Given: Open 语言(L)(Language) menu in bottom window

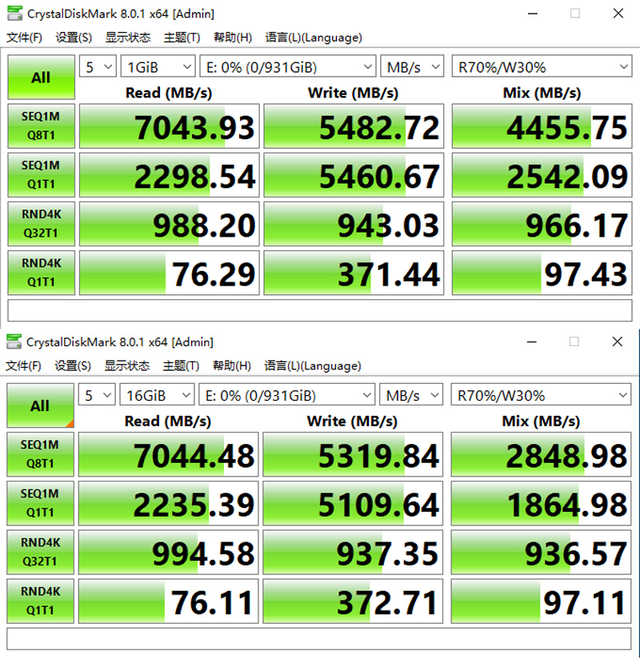Looking at the screenshot, I should (x=313, y=366).
